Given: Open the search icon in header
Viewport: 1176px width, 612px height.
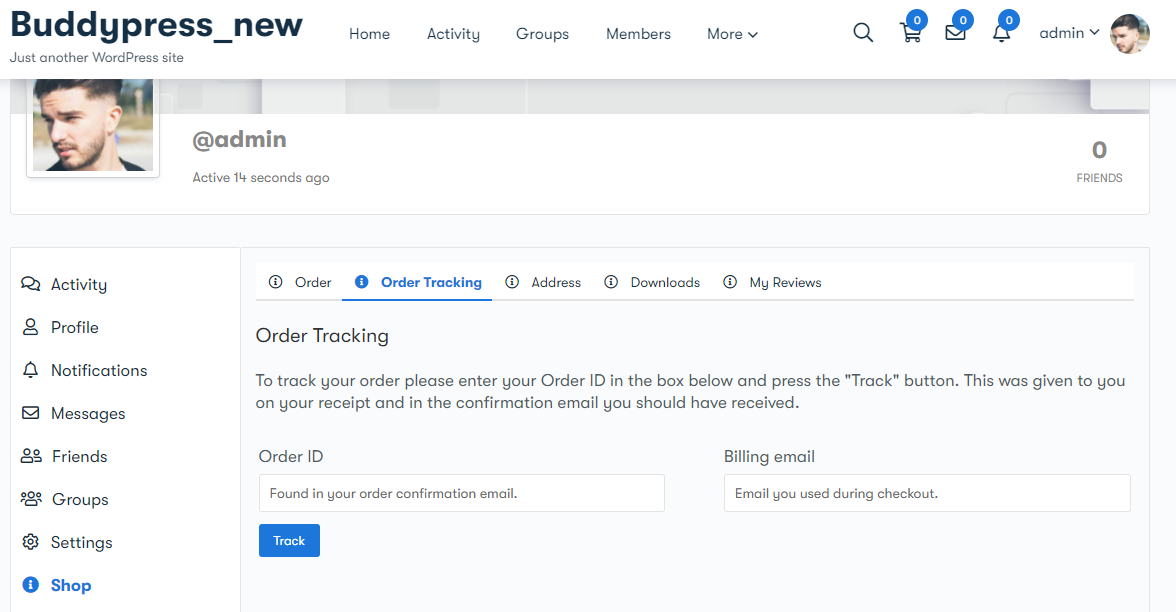Looking at the screenshot, I should pos(863,33).
